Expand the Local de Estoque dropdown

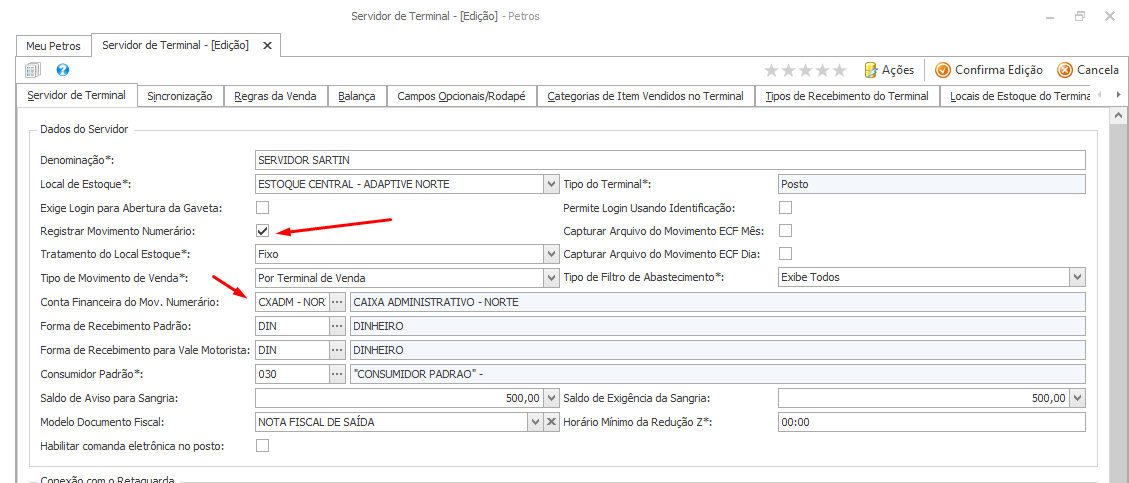point(552,184)
